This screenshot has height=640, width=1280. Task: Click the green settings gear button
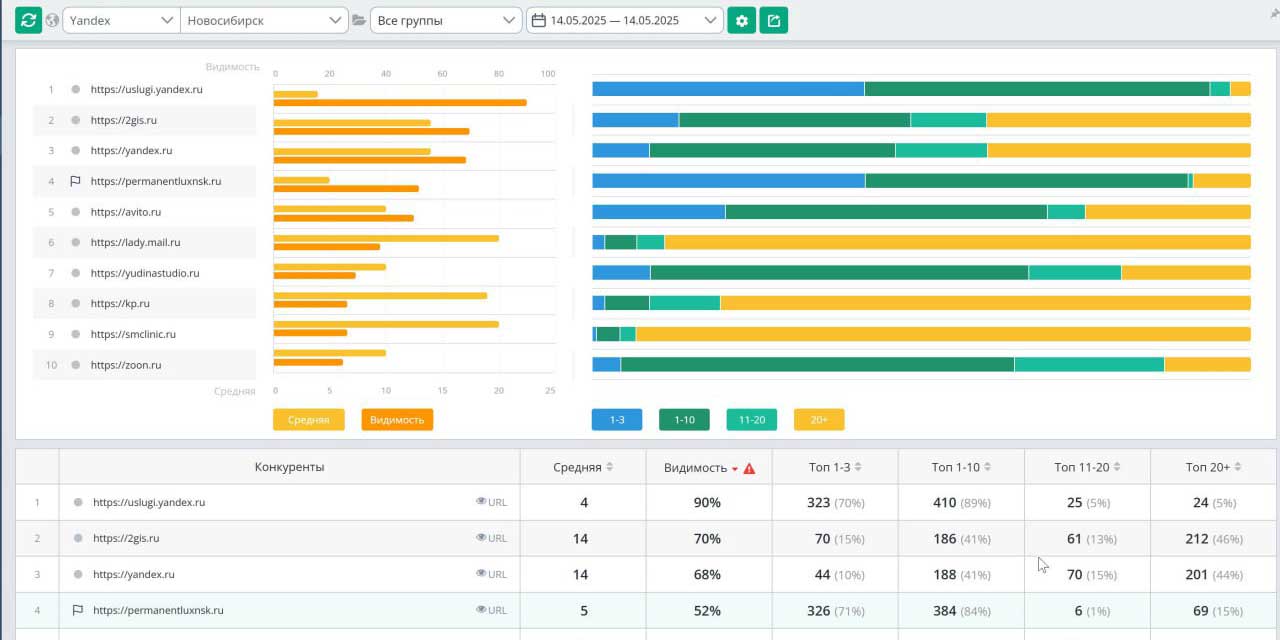(741, 20)
